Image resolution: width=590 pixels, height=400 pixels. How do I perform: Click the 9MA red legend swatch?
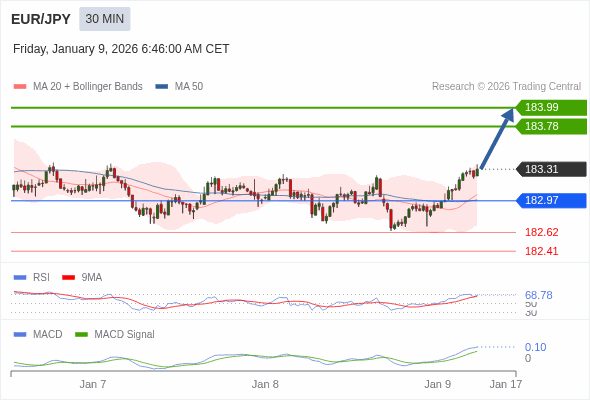68,278
